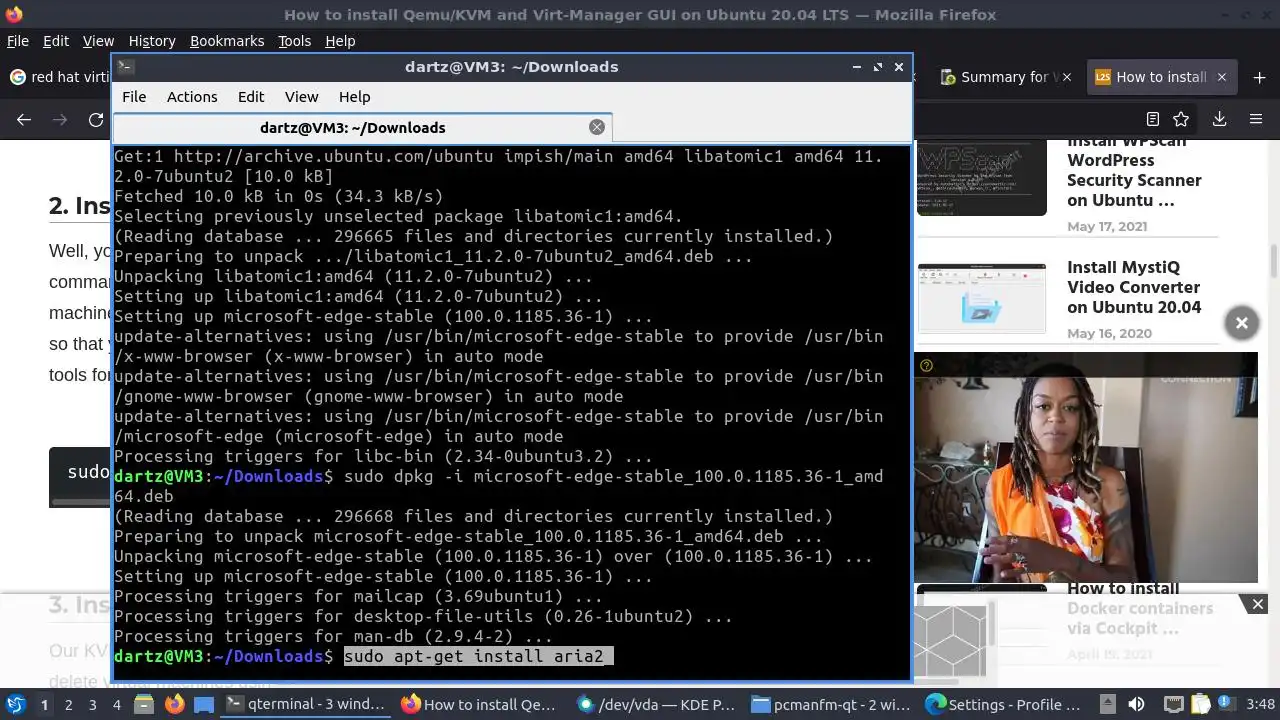This screenshot has height=720, width=1280.
Task: Click the Lubuntu start menu icon
Action: tap(15, 704)
